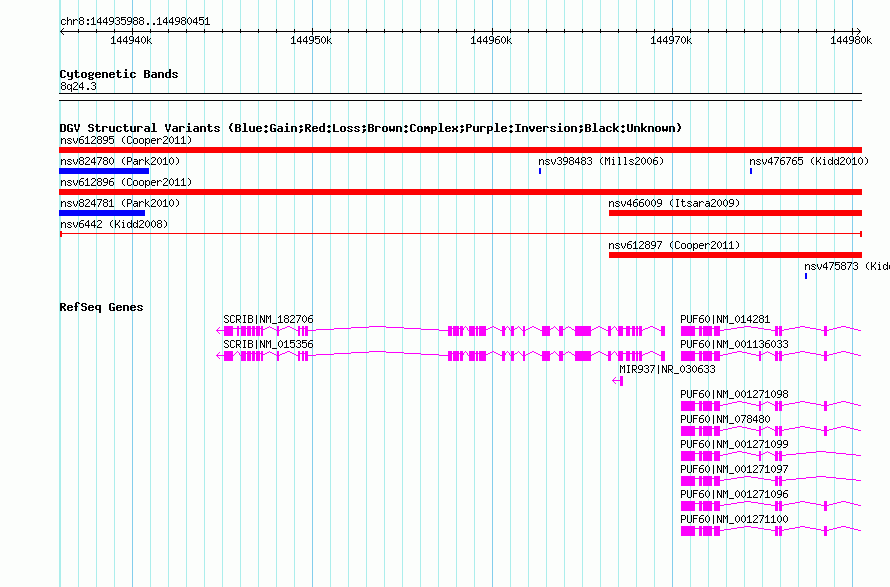Open the nsv612896 (Cooper2011) label
890x587 pixels.
[126, 182]
